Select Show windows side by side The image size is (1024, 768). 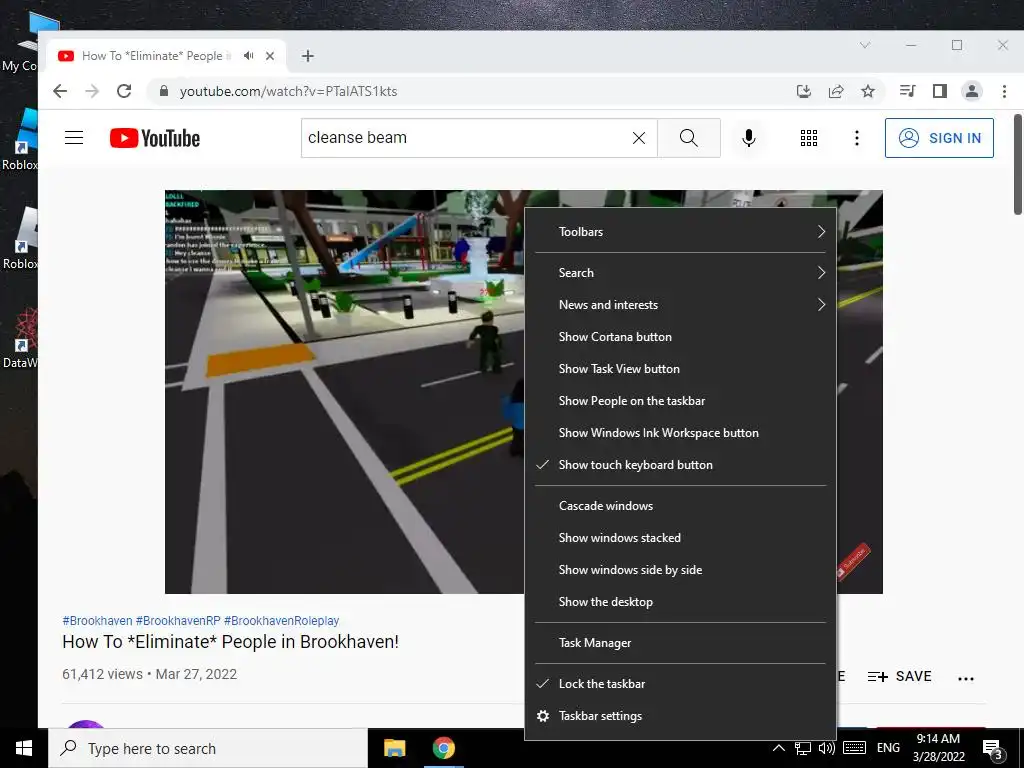(680, 570)
